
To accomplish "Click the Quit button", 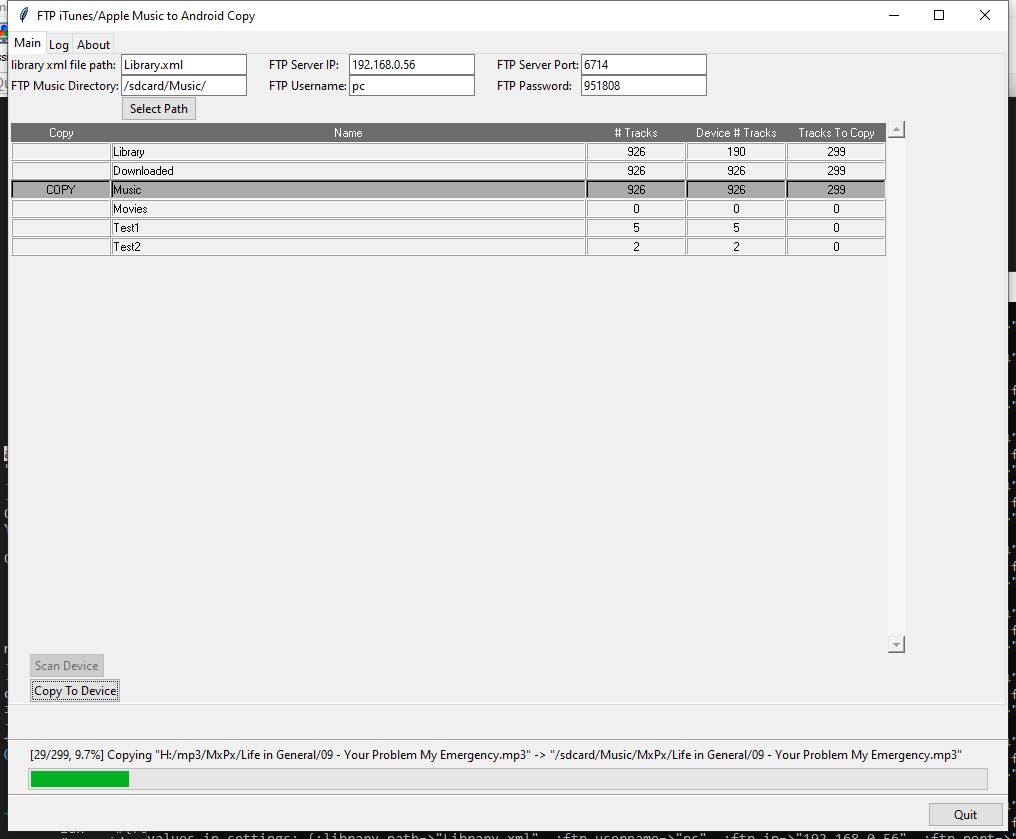I will pos(964,814).
